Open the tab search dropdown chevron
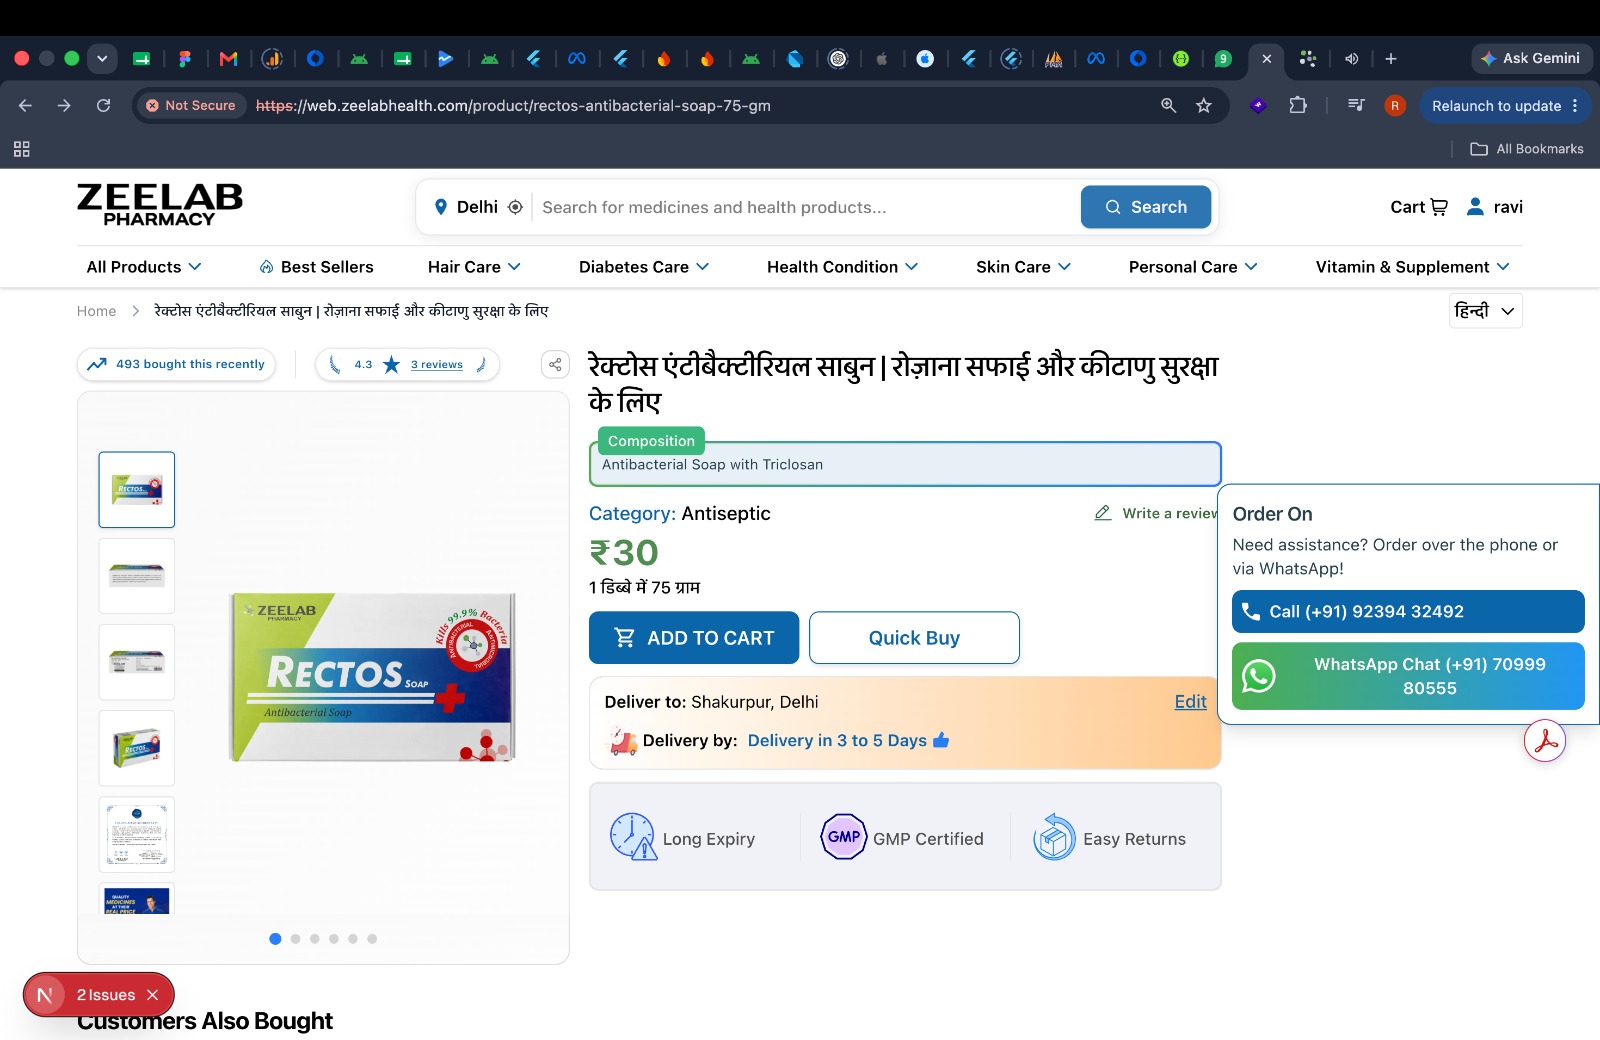 [102, 59]
